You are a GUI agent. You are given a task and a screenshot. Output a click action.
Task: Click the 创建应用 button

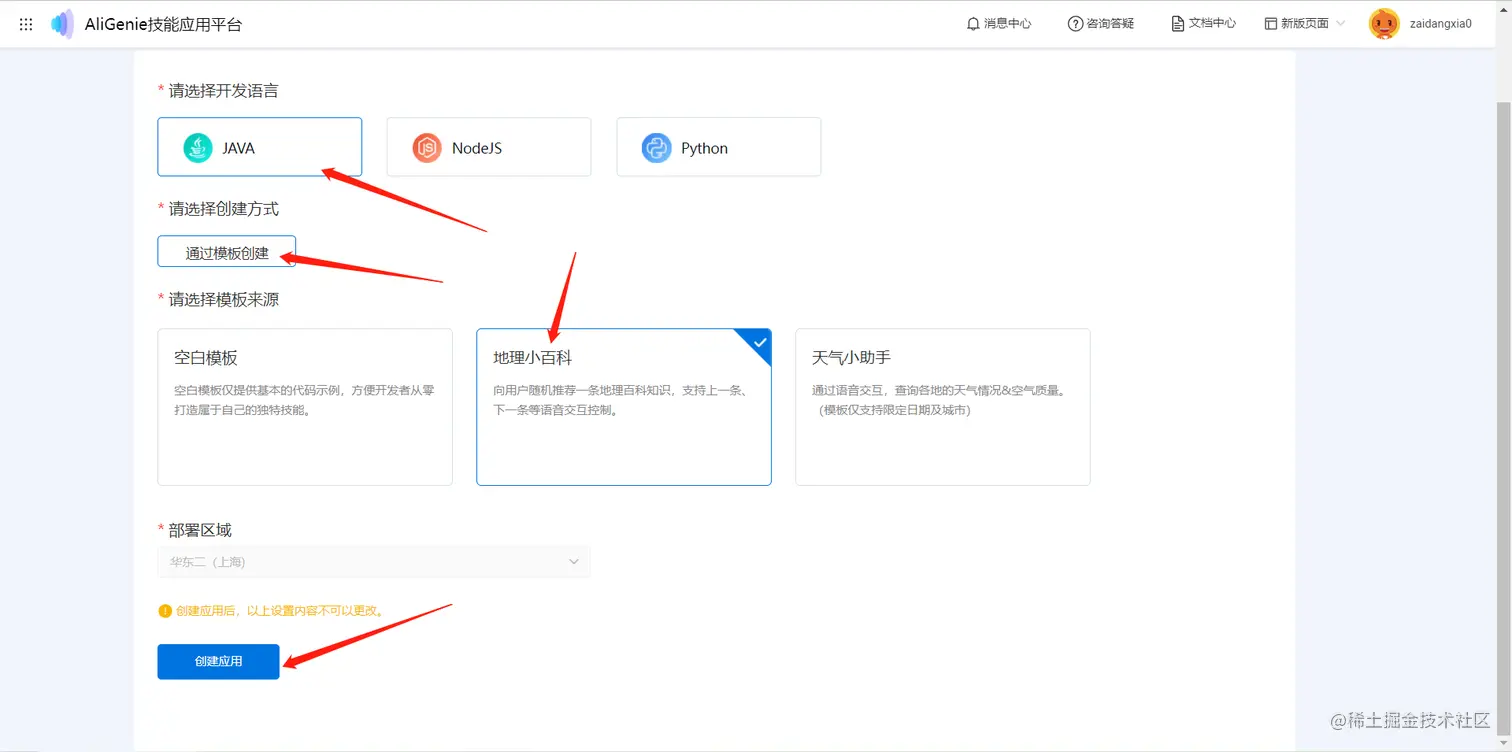pos(218,662)
